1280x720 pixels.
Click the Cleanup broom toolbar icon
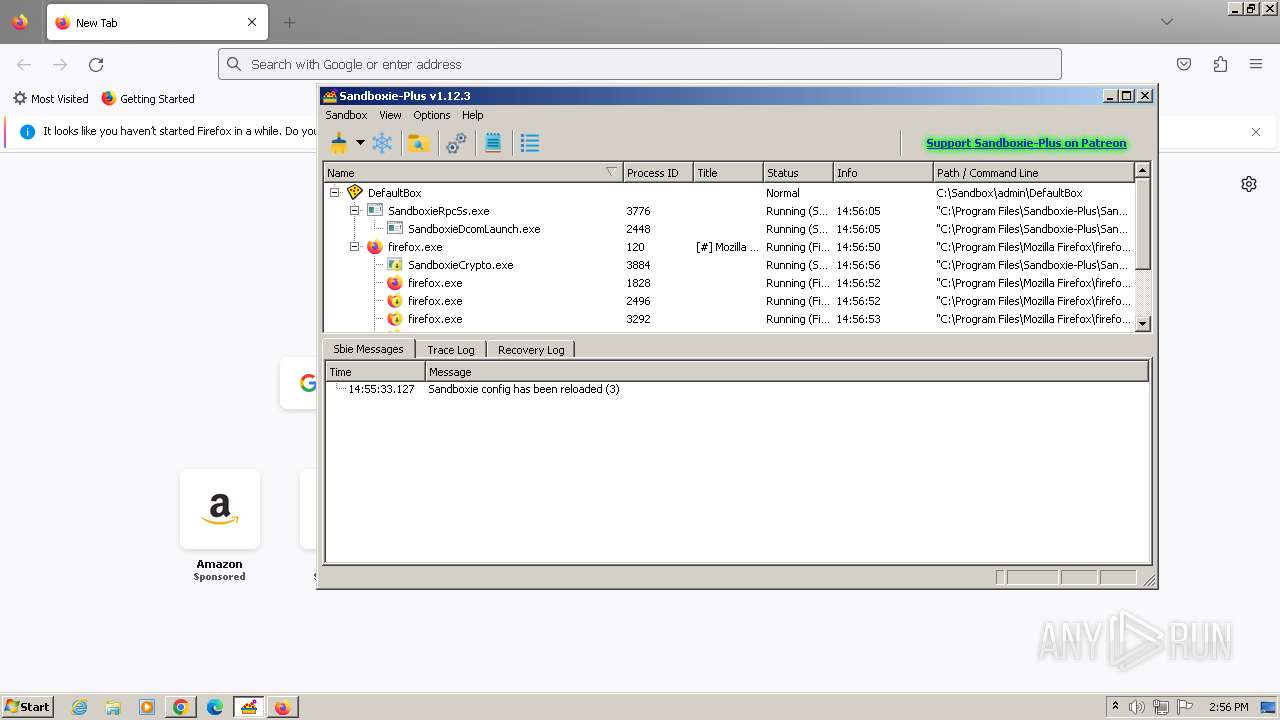[339, 143]
